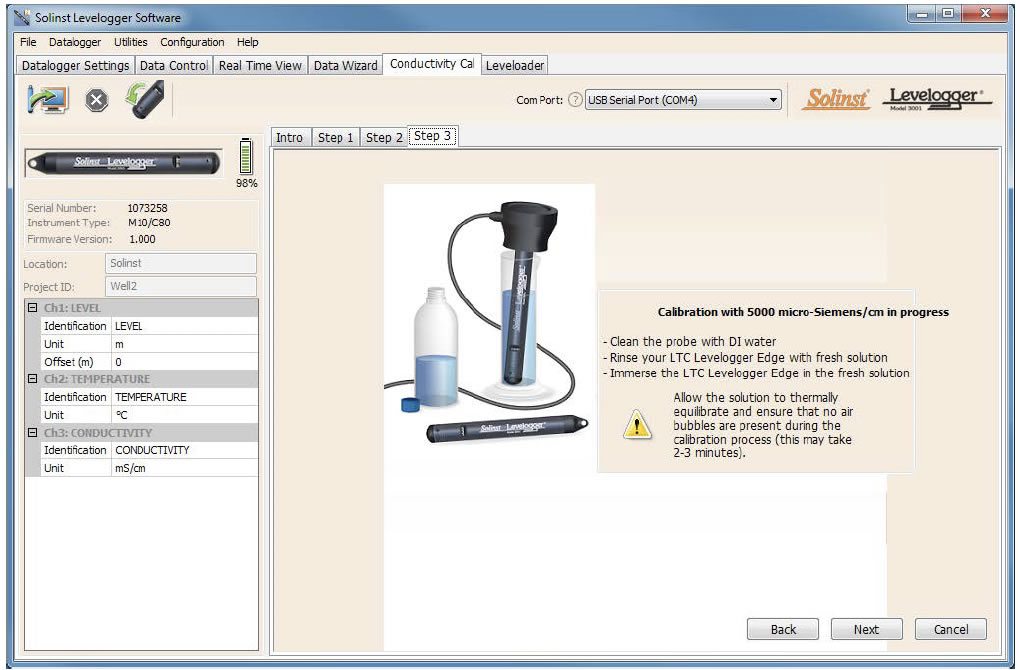Click the Levelogger Model 3001 logo

940,99
